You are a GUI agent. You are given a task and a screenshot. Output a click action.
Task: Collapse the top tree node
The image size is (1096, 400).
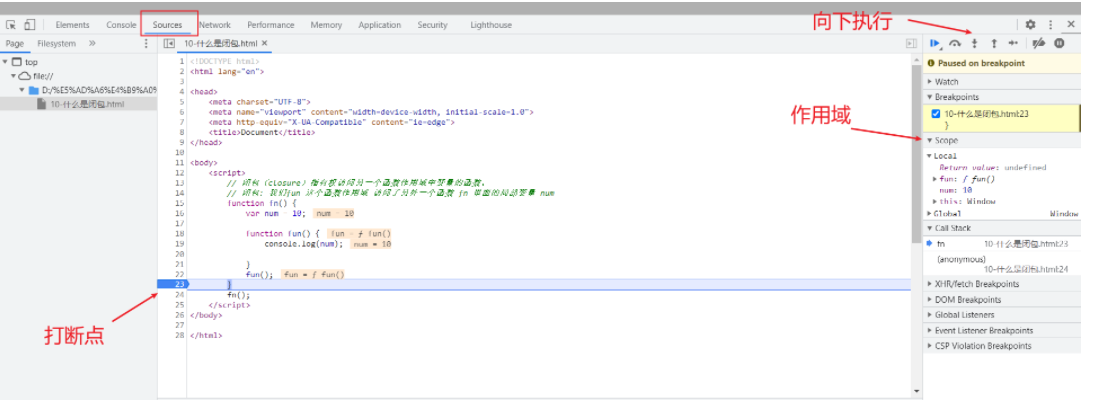pos(6,62)
